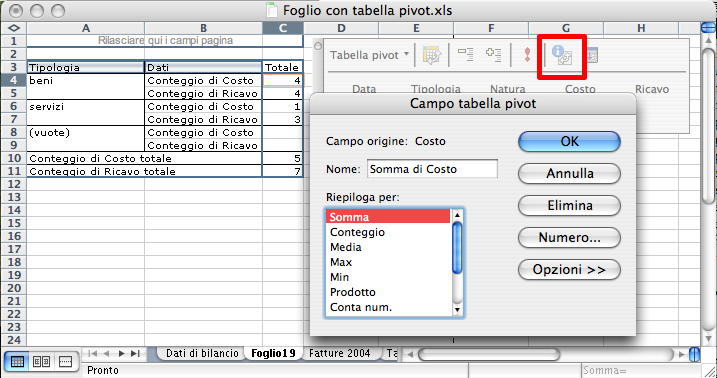The height and width of the screenshot is (378, 717).
Task: Click the third view icon with dotted line
Action: [x=65, y=362]
